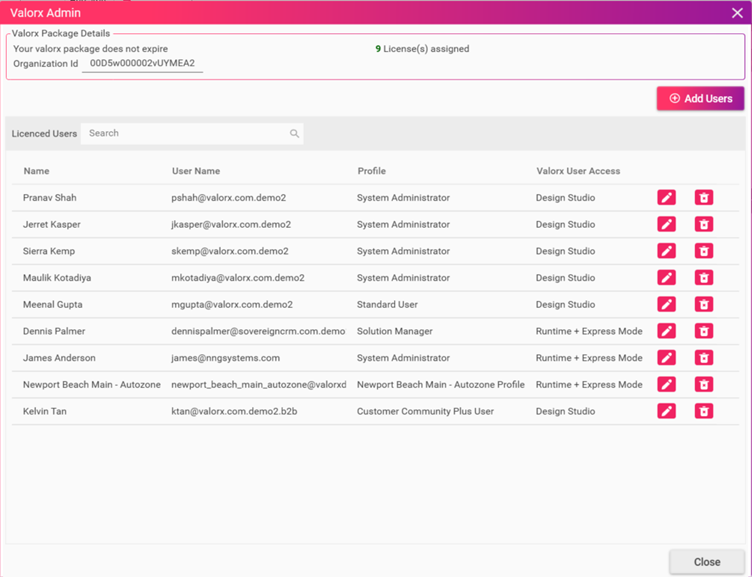Select the name Sierra Kemp

(x=48, y=251)
